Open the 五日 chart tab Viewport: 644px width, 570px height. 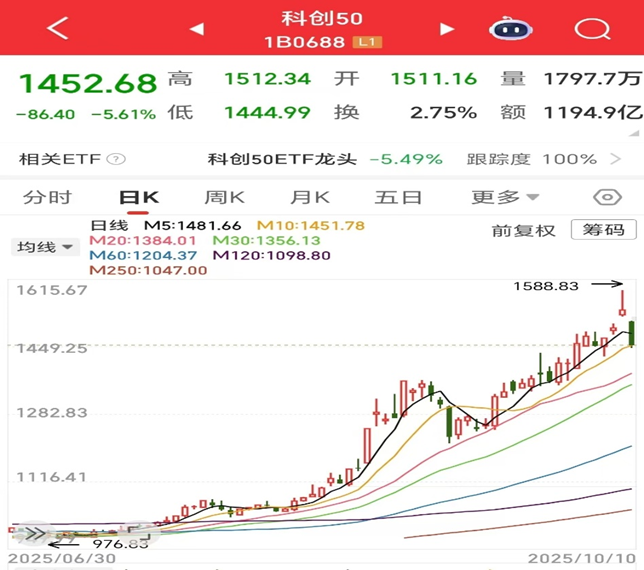point(398,198)
